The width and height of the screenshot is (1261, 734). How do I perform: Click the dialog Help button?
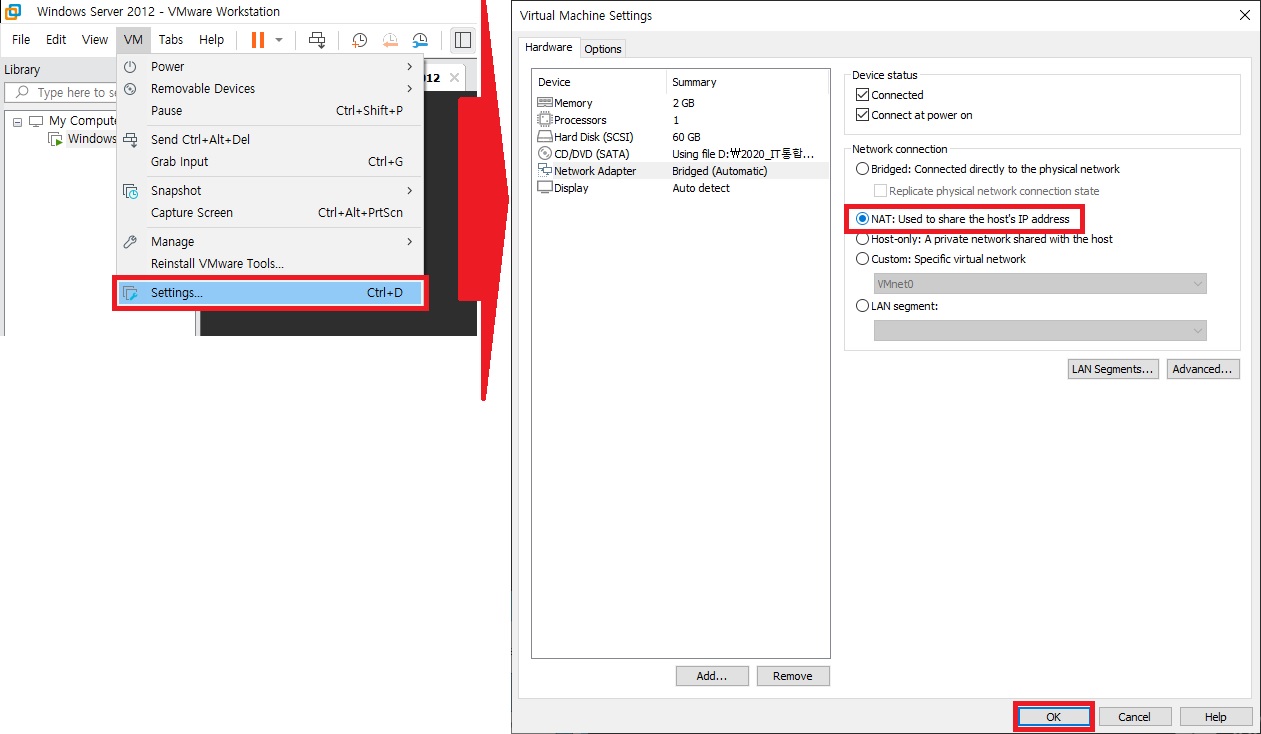point(1215,717)
